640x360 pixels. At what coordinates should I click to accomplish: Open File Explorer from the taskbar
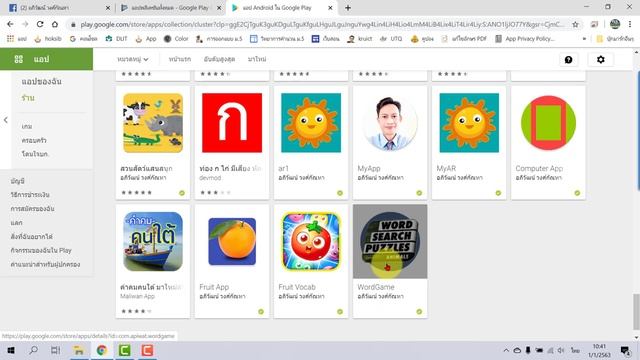coord(79,350)
